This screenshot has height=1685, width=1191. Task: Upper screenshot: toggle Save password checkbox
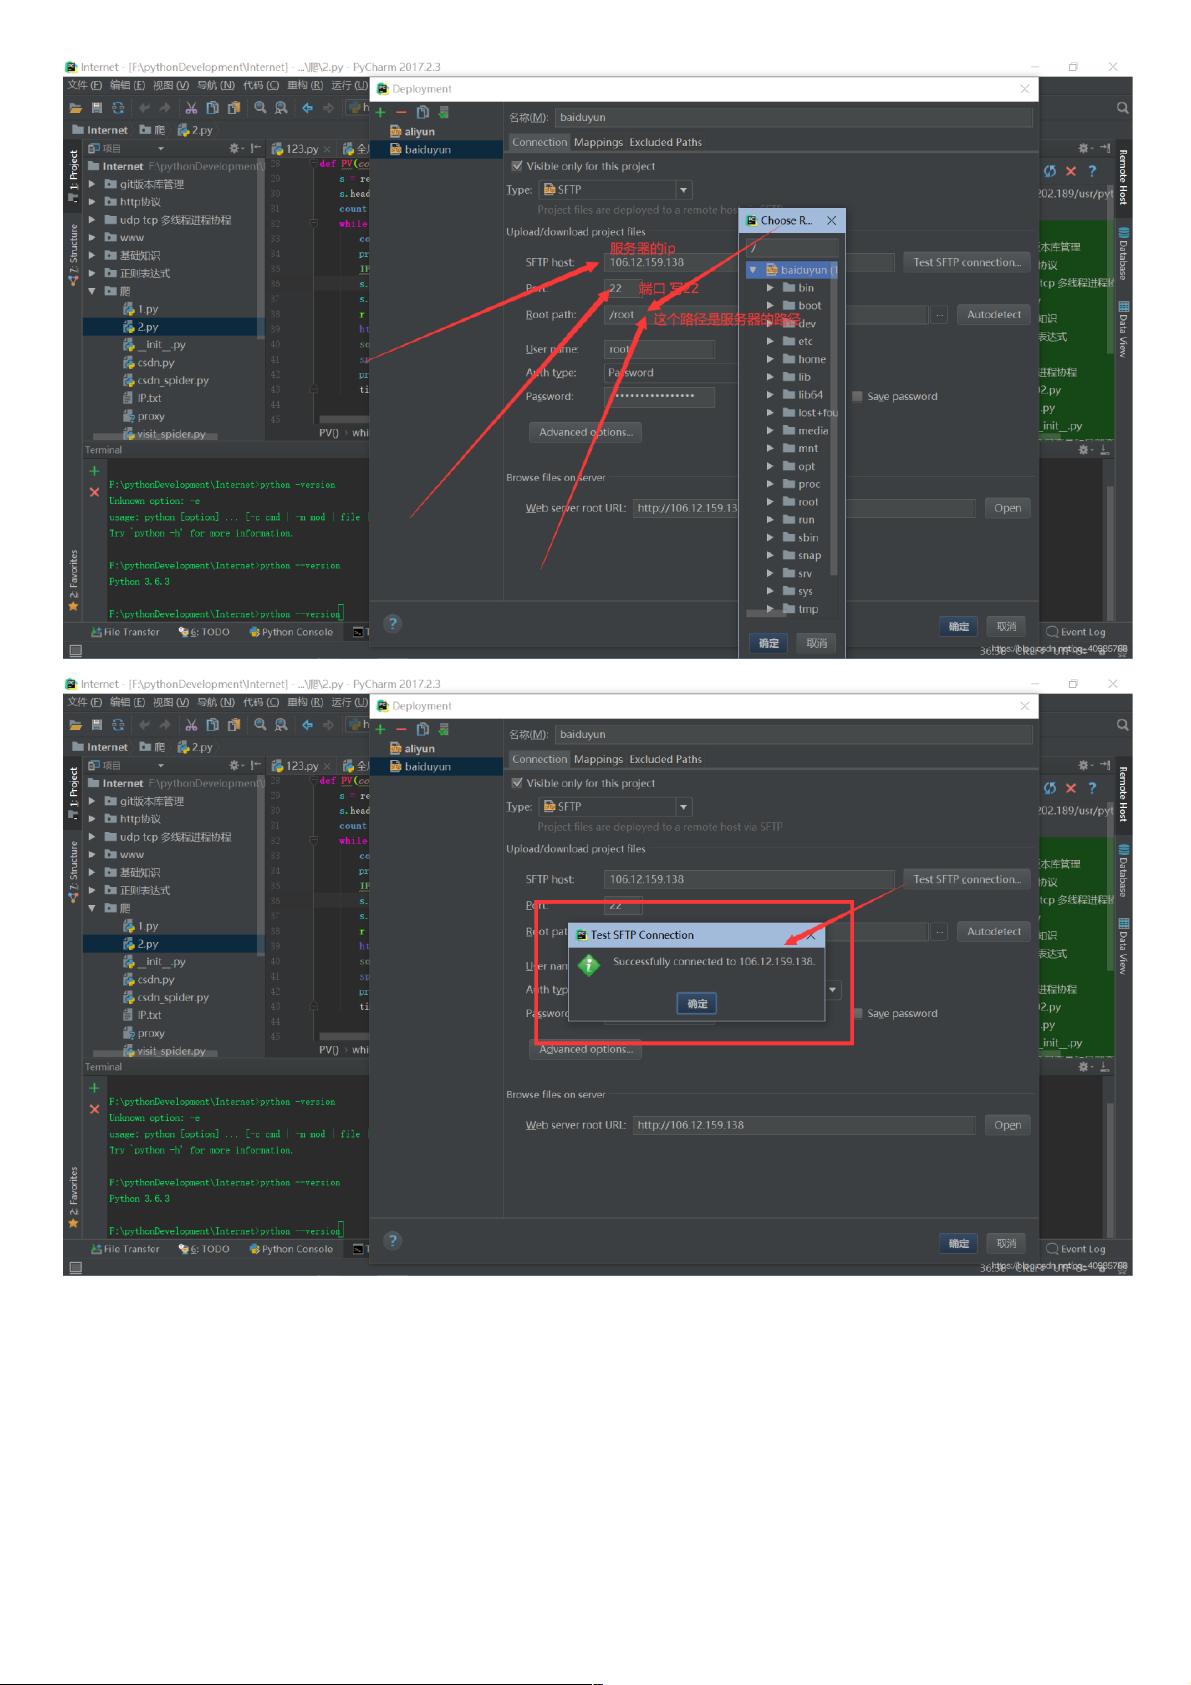(x=857, y=396)
